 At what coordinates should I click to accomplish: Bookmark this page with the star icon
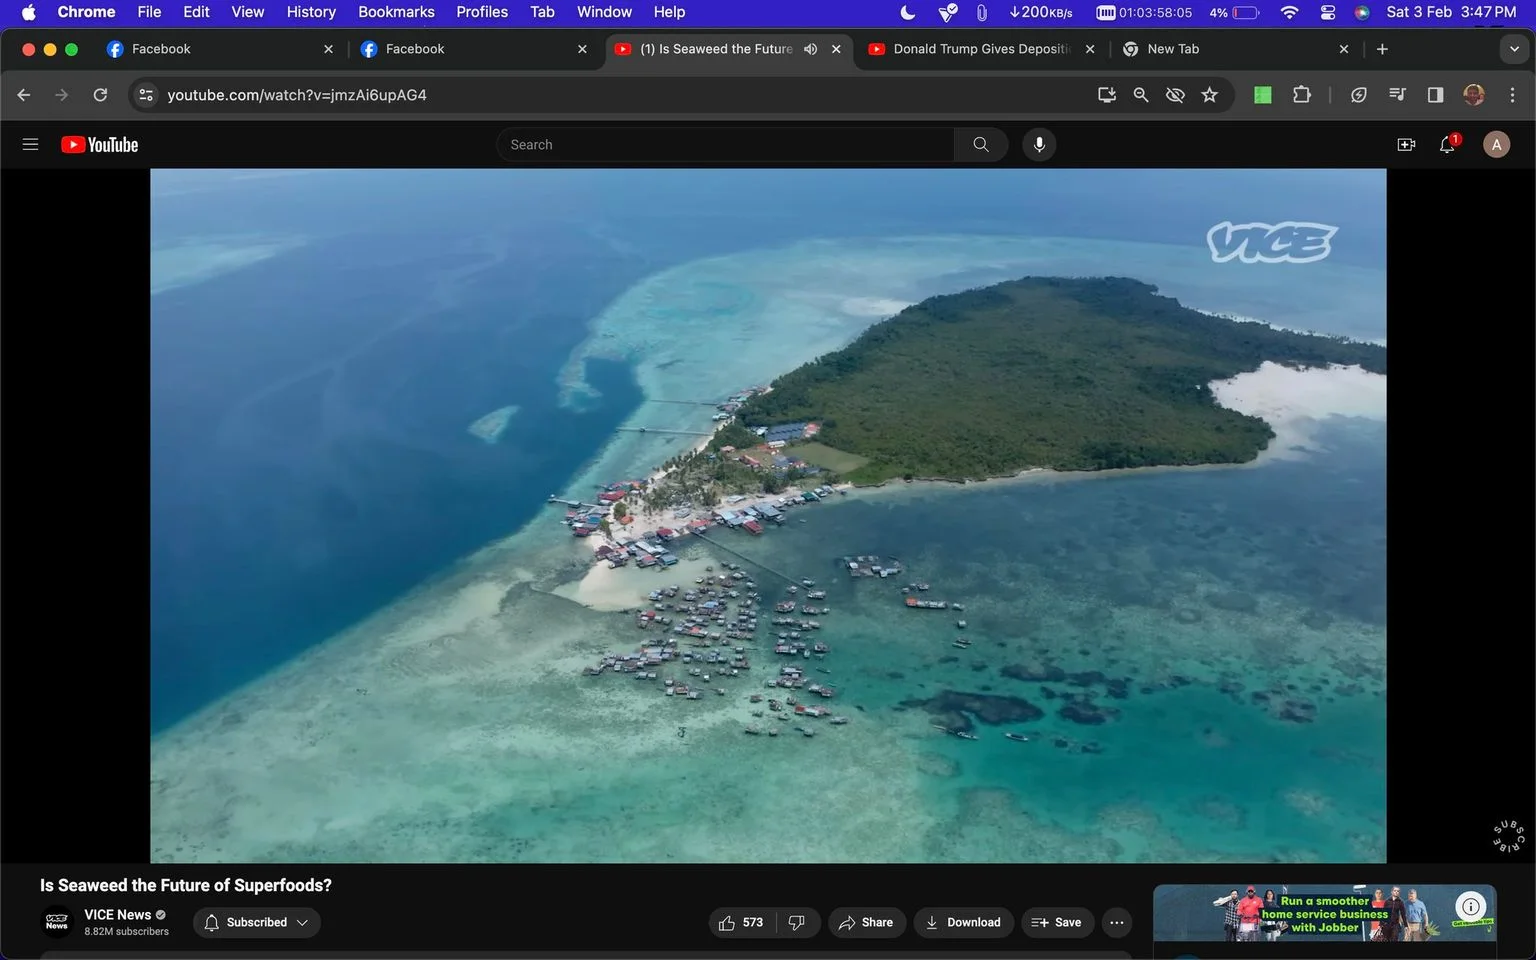(1210, 95)
